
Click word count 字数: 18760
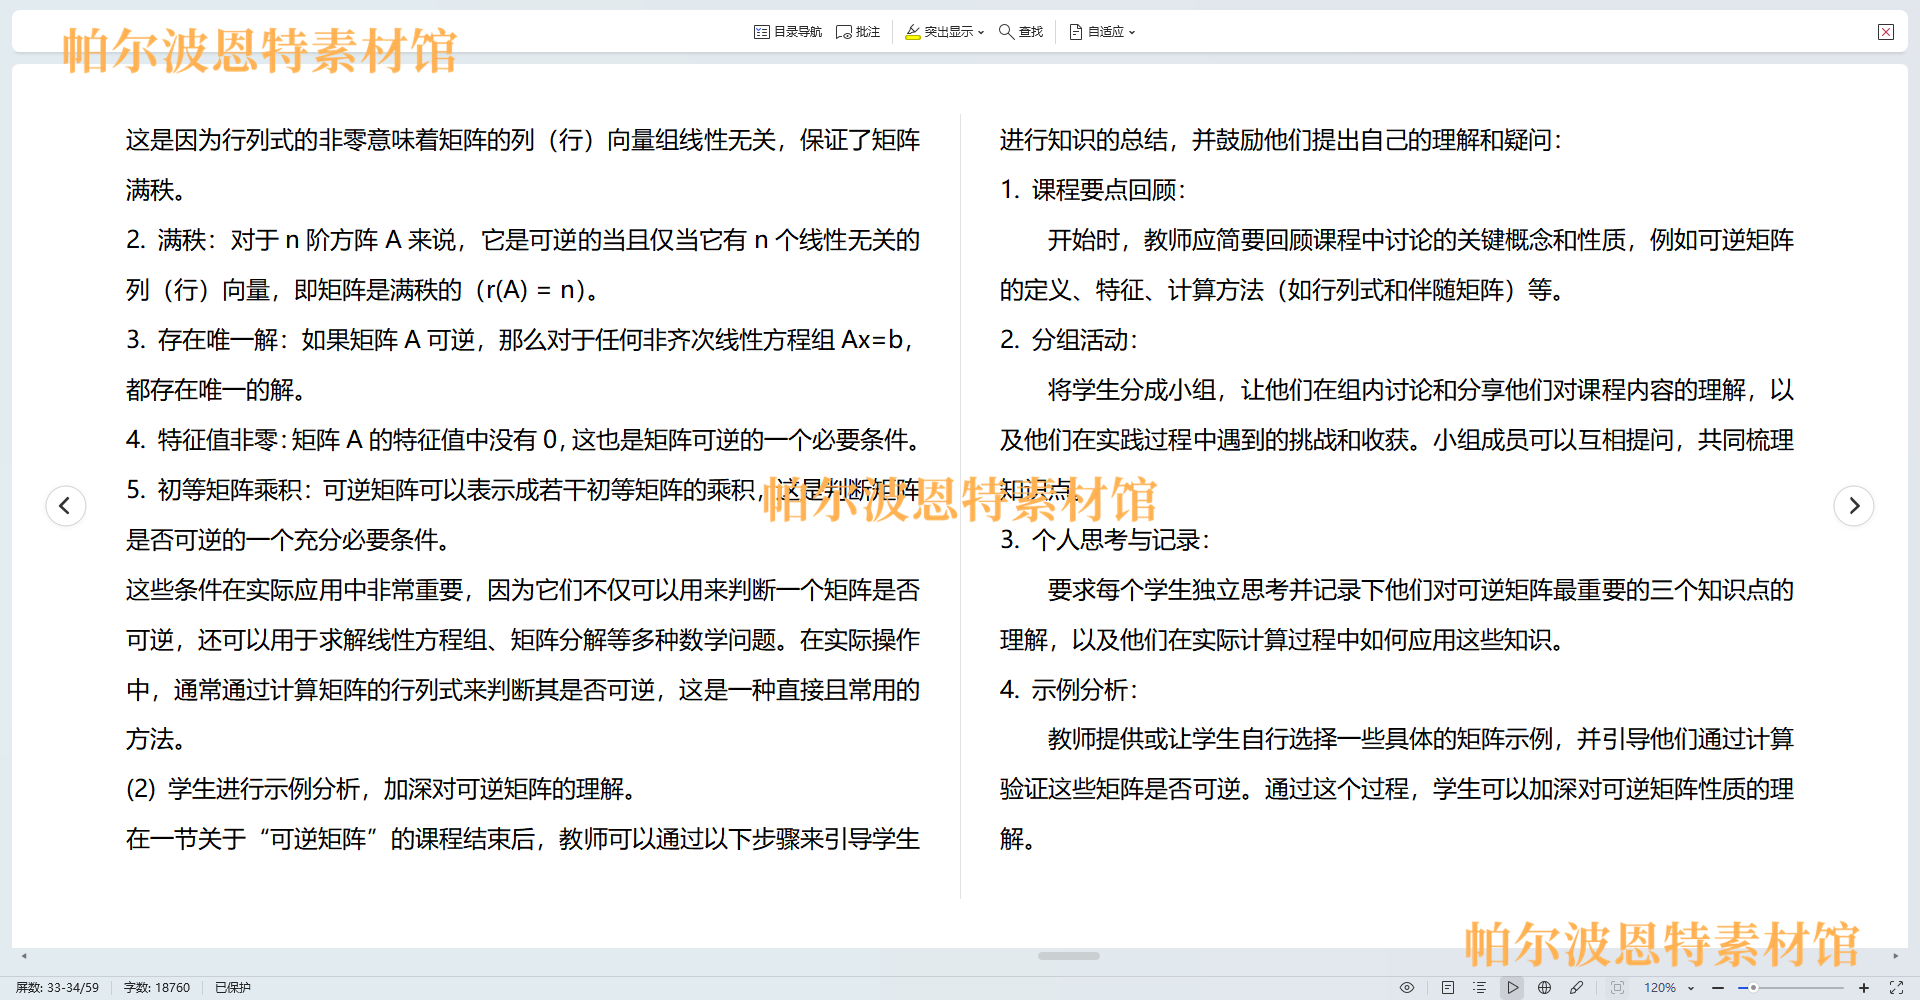(156, 987)
